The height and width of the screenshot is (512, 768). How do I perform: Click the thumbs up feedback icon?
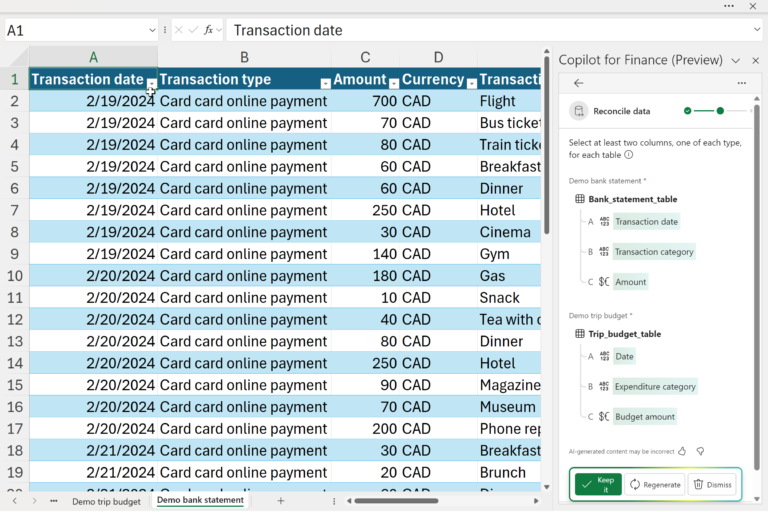point(682,452)
